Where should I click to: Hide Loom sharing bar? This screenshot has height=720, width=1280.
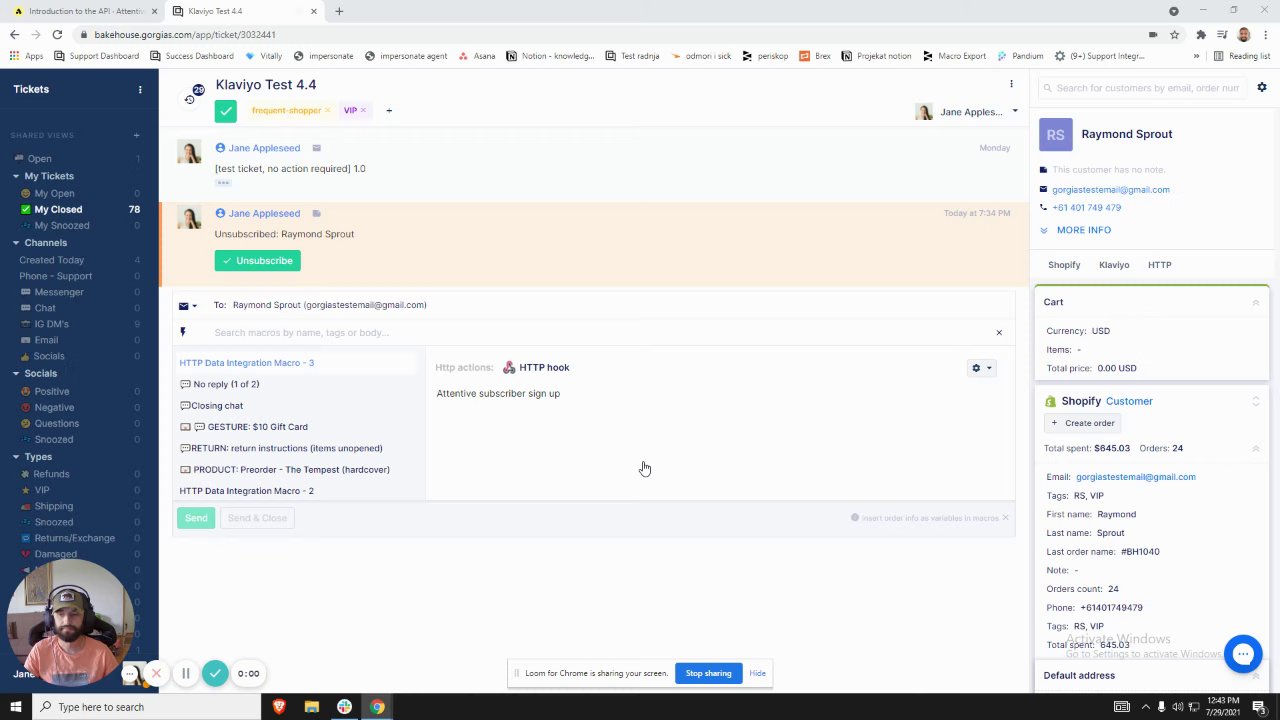coord(757,674)
